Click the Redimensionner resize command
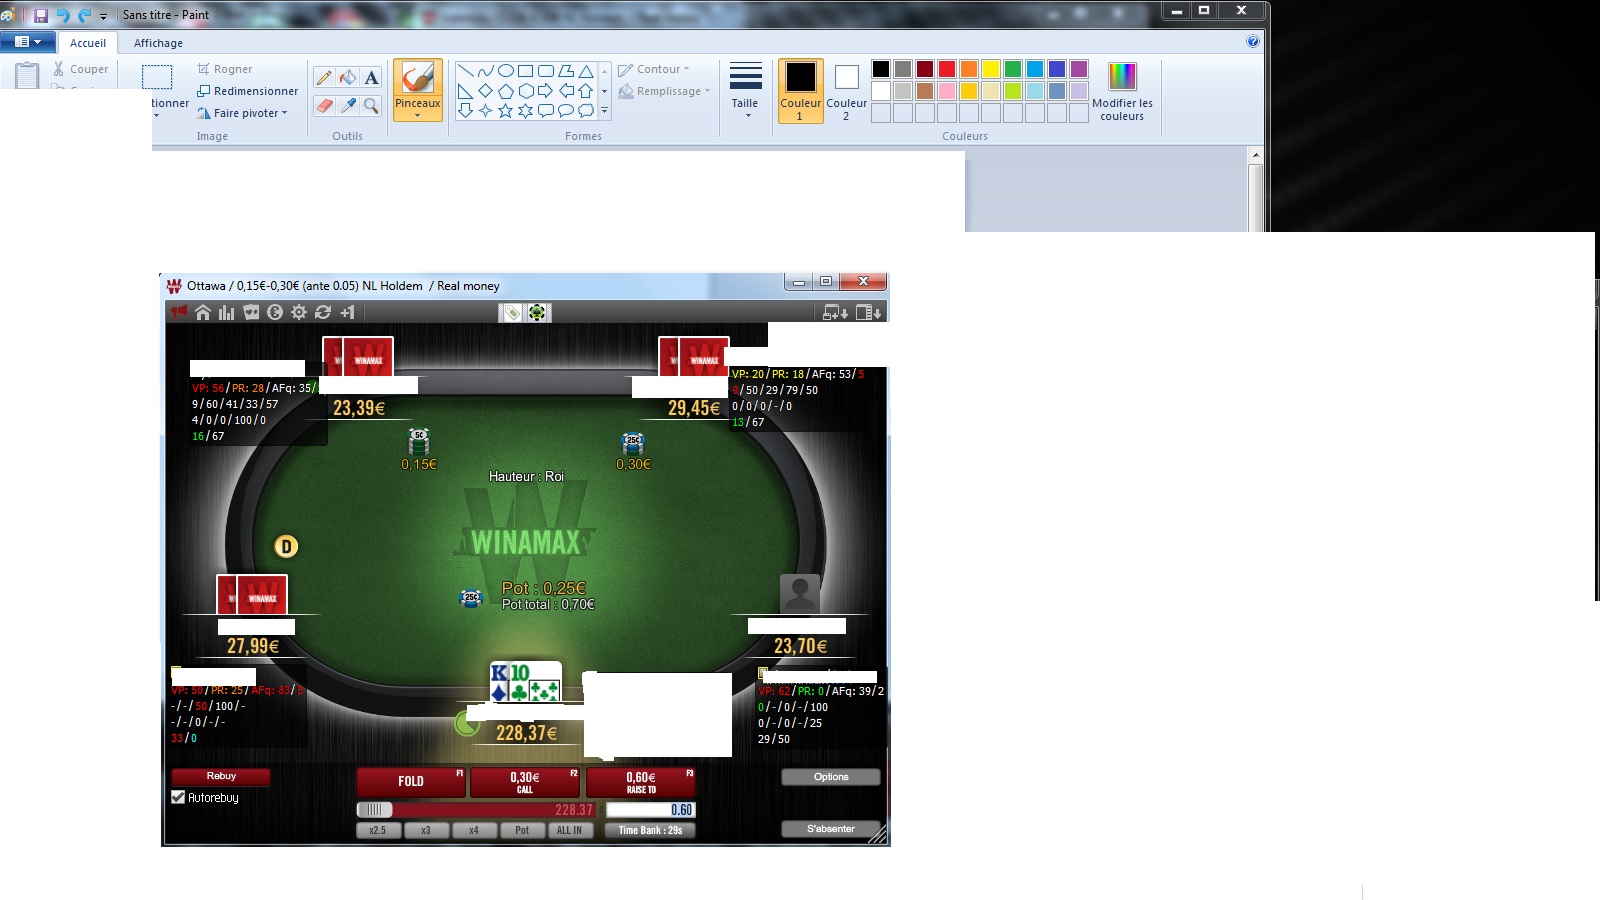The width and height of the screenshot is (1600, 900). click(x=247, y=91)
